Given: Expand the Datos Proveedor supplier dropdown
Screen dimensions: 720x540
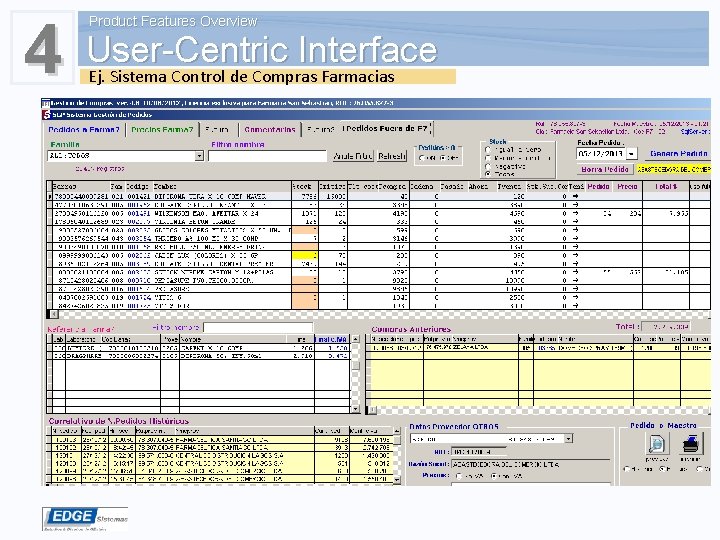Looking at the screenshot, I should tap(568, 439).
